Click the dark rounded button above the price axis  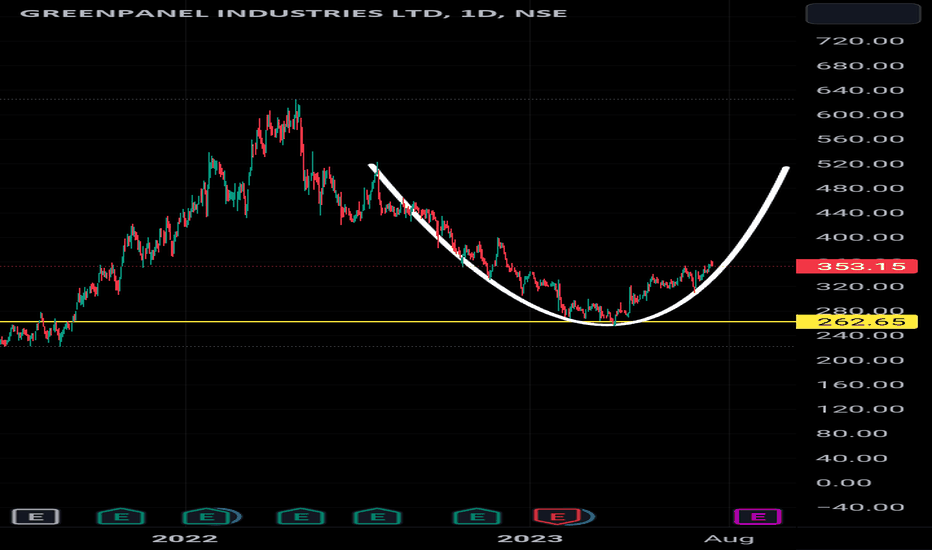[863, 14]
